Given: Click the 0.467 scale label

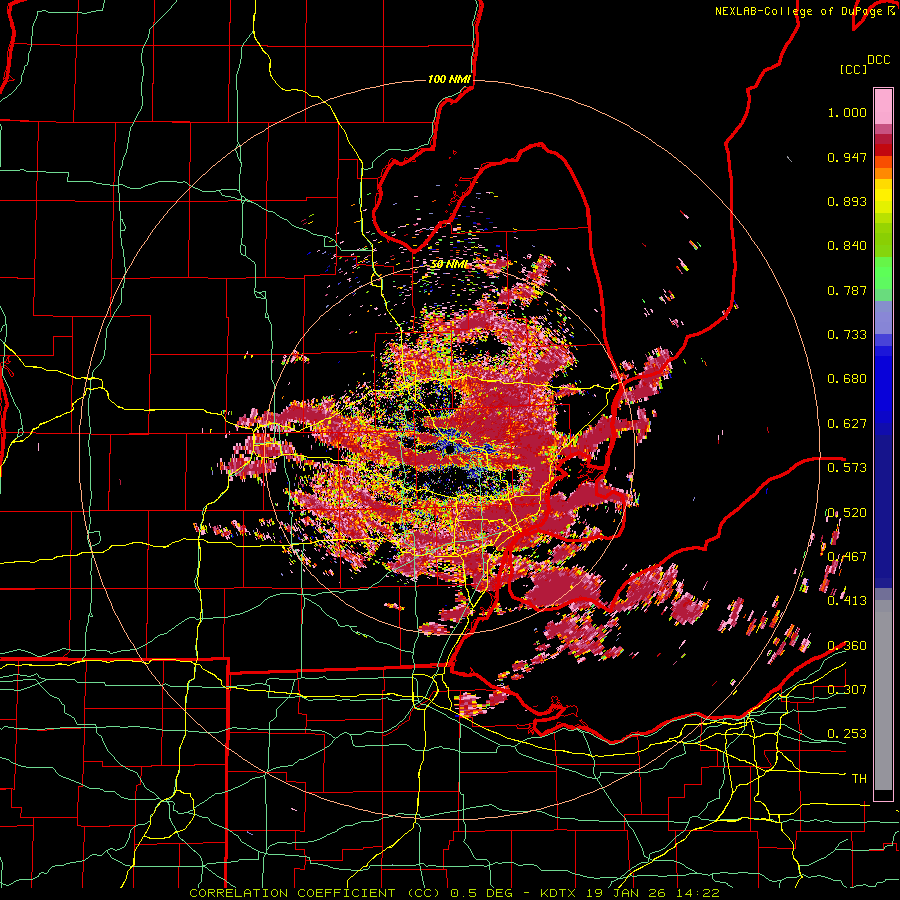Looking at the screenshot, I should coord(847,557).
